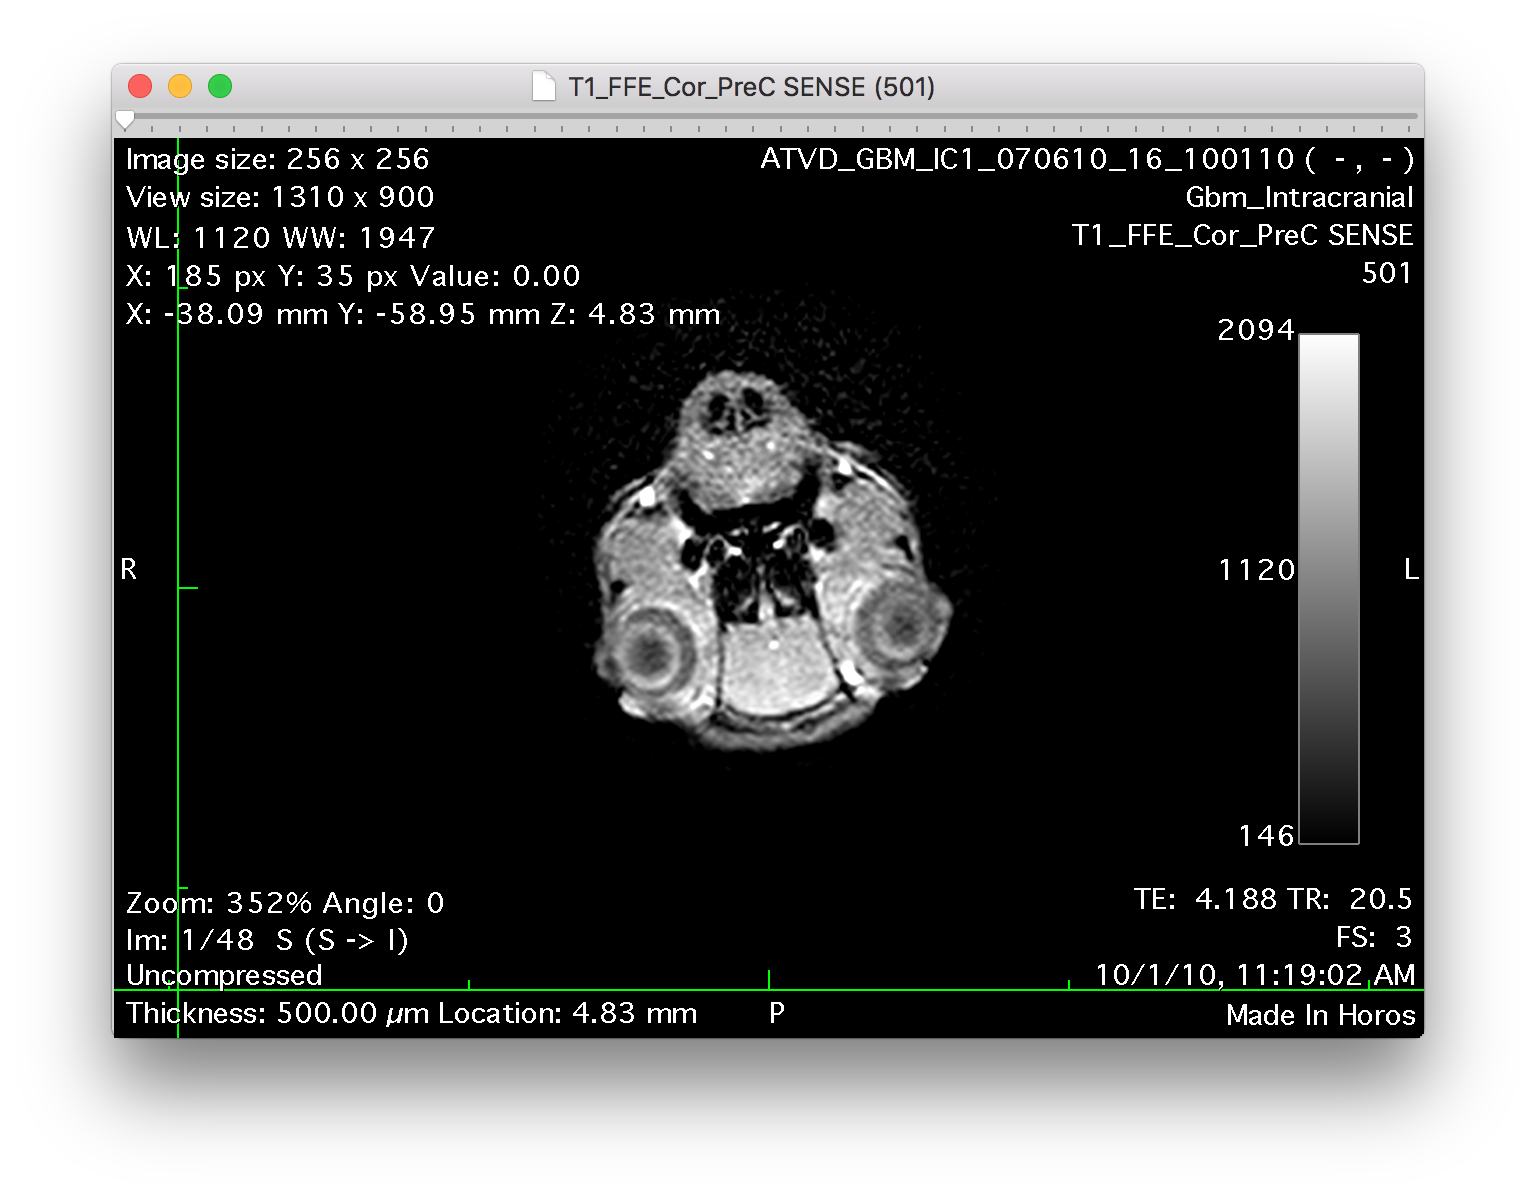Click the L orientation label

pos(1411,570)
